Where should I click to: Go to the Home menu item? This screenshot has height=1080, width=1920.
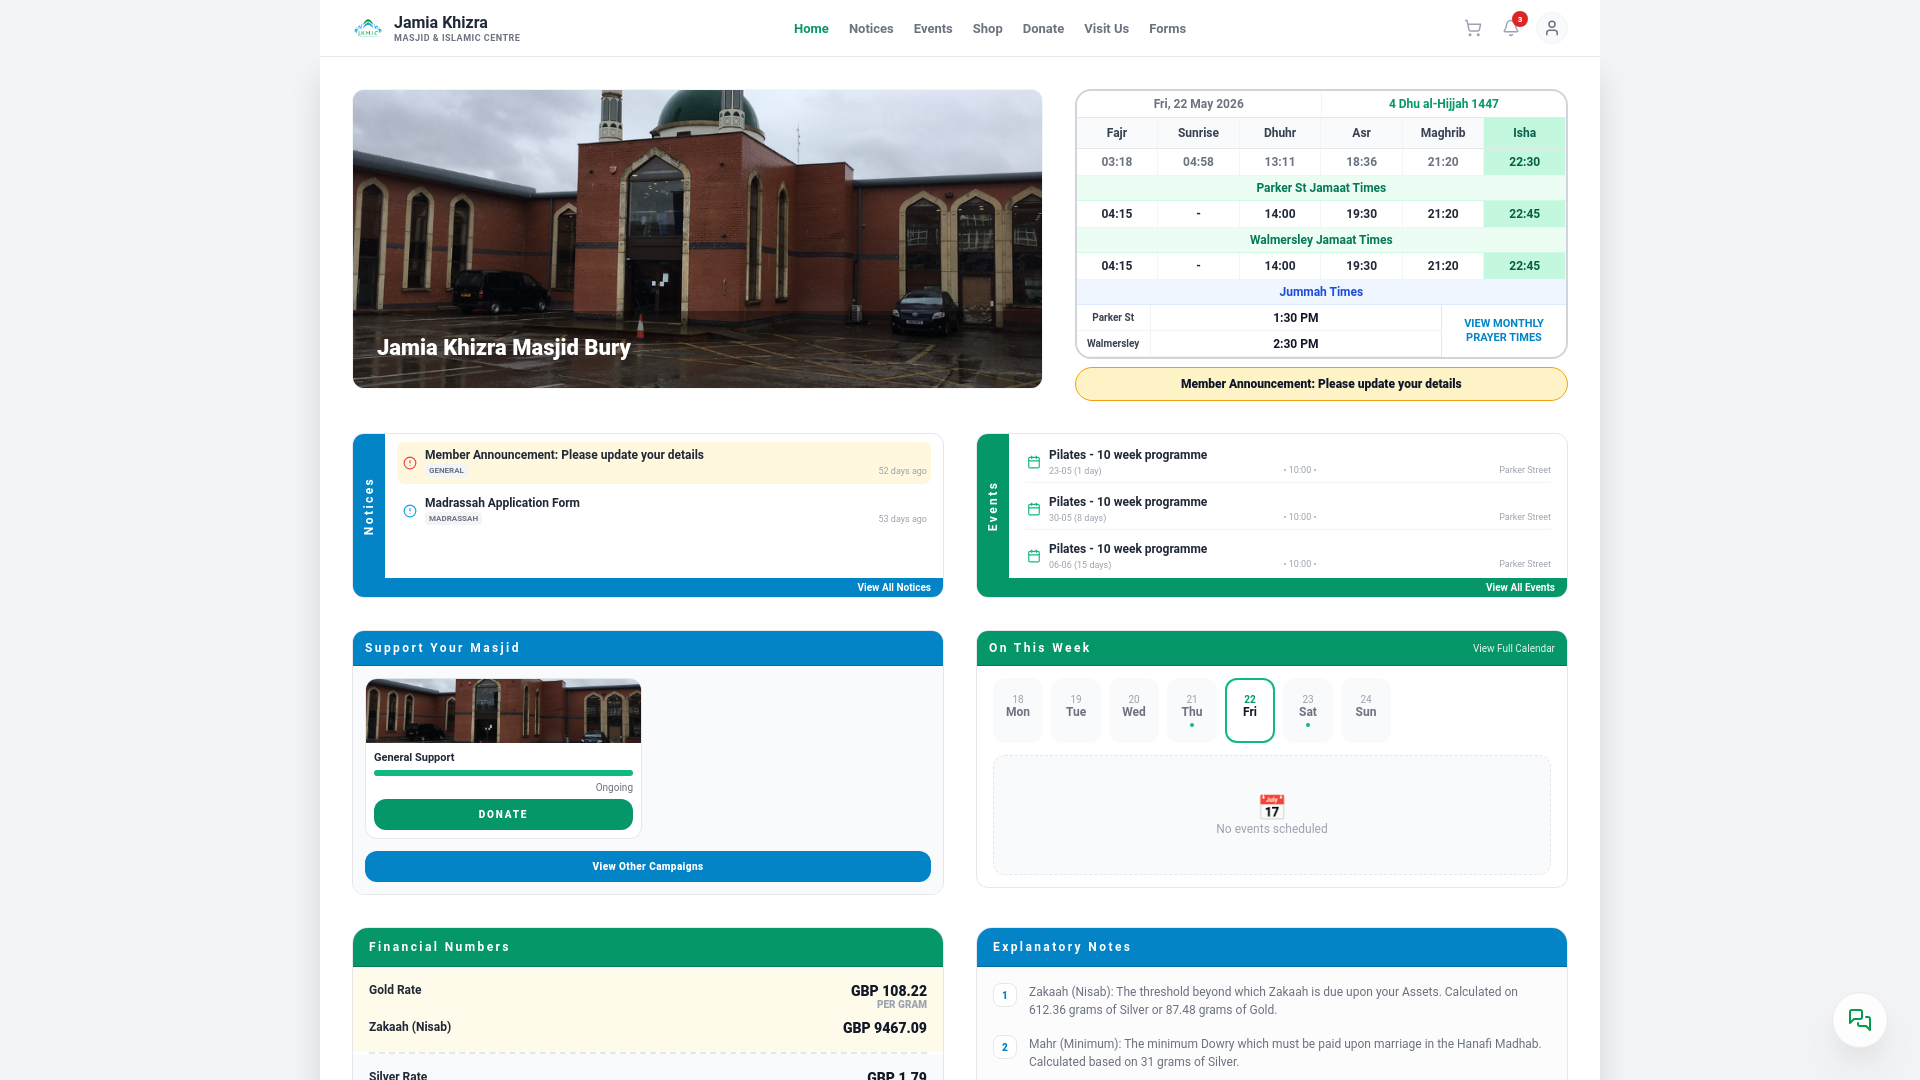pyautogui.click(x=811, y=29)
